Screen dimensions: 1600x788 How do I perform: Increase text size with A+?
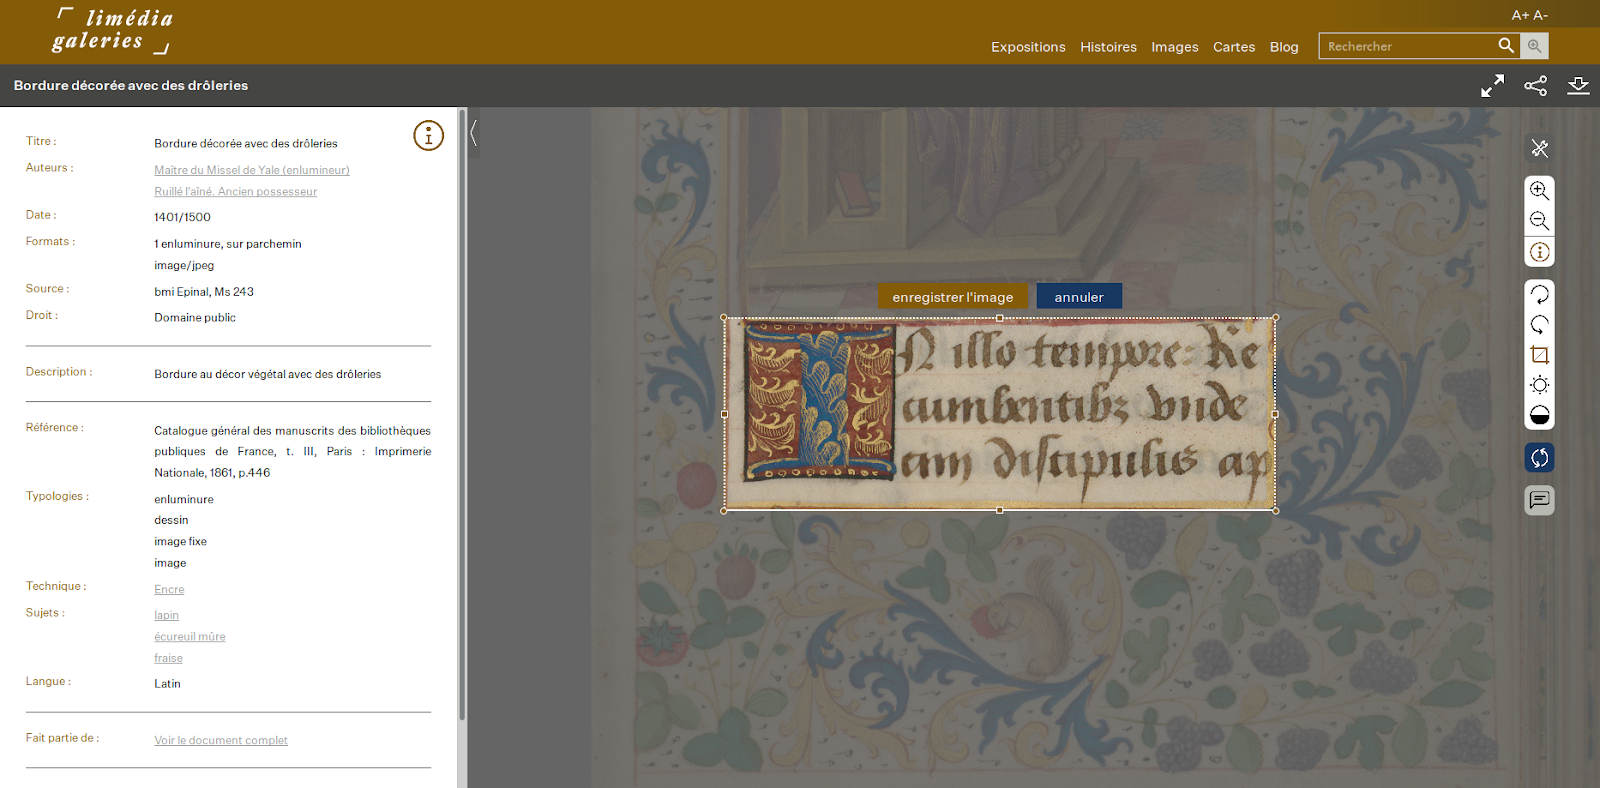1520,15
